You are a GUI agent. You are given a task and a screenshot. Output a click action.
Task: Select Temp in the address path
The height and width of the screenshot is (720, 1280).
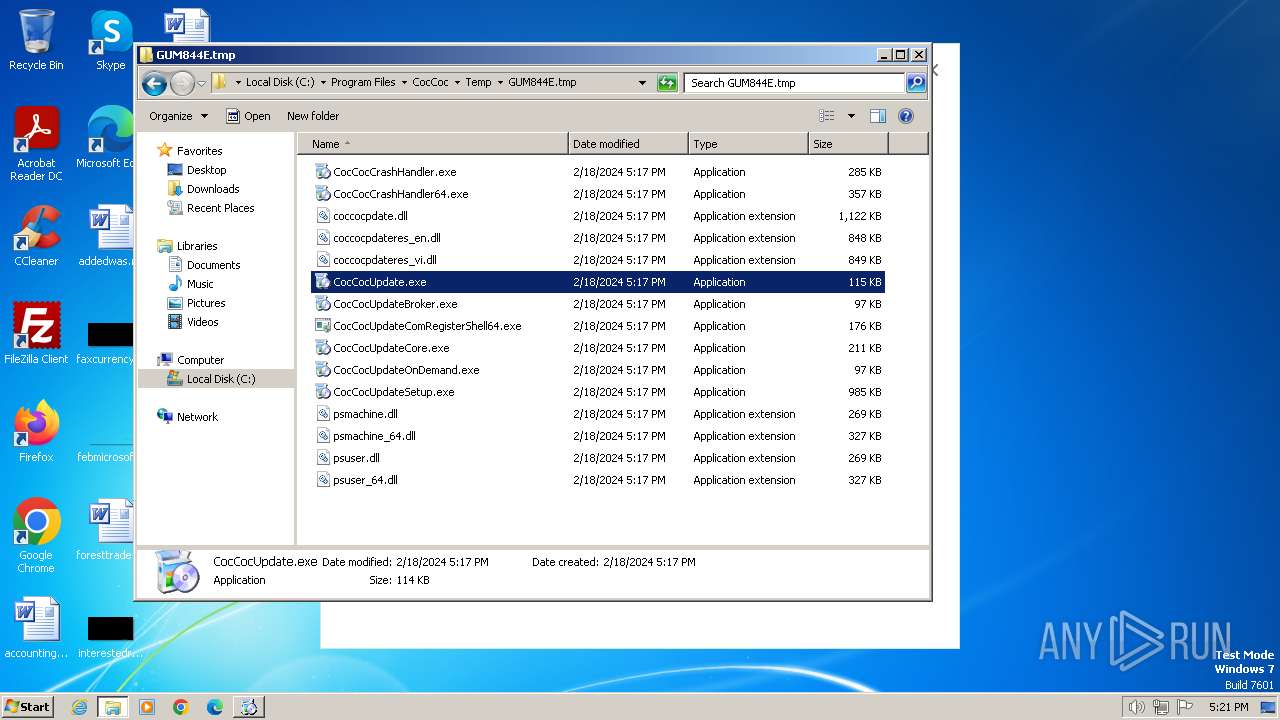tap(478, 83)
